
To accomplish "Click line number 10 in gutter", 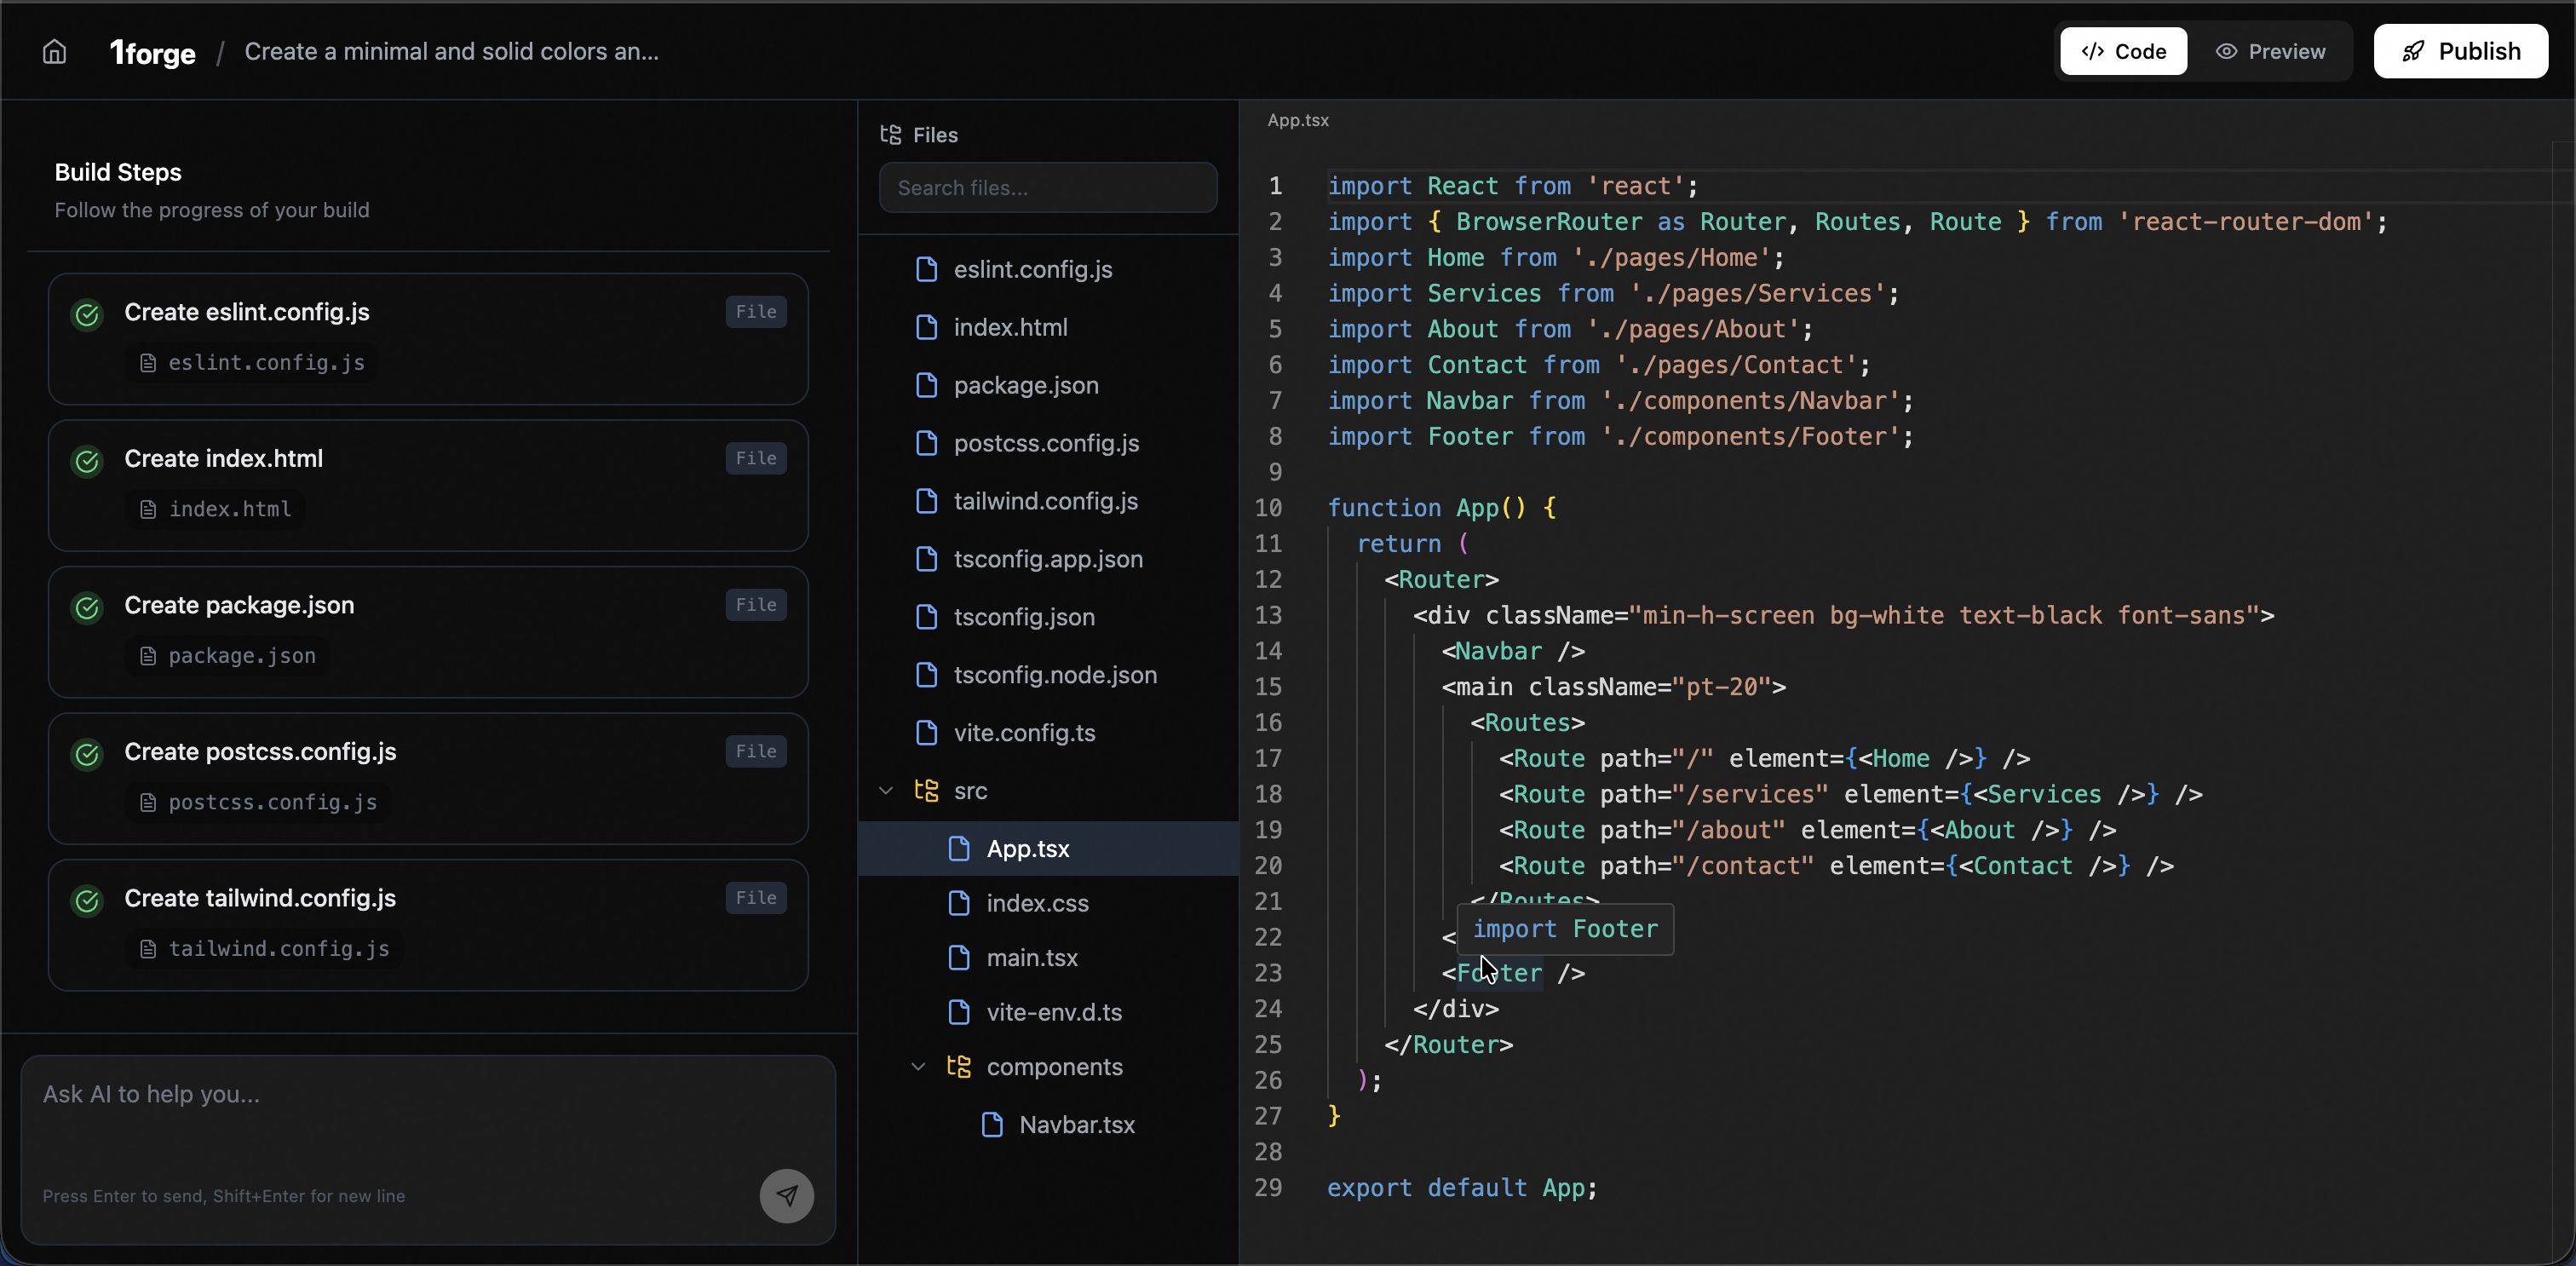I will coord(1268,508).
